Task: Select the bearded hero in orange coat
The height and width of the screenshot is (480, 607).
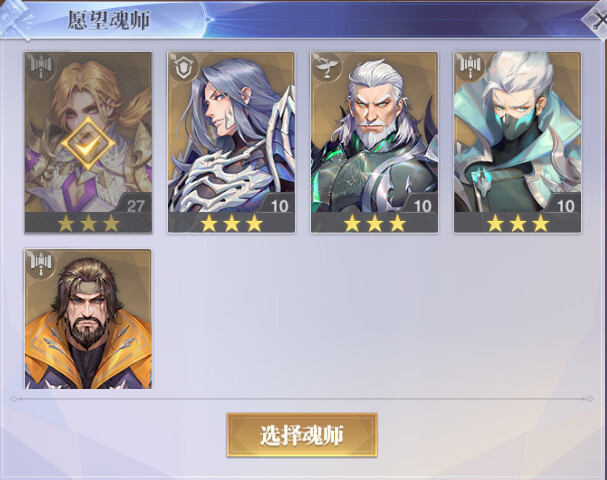Action: coord(88,319)
